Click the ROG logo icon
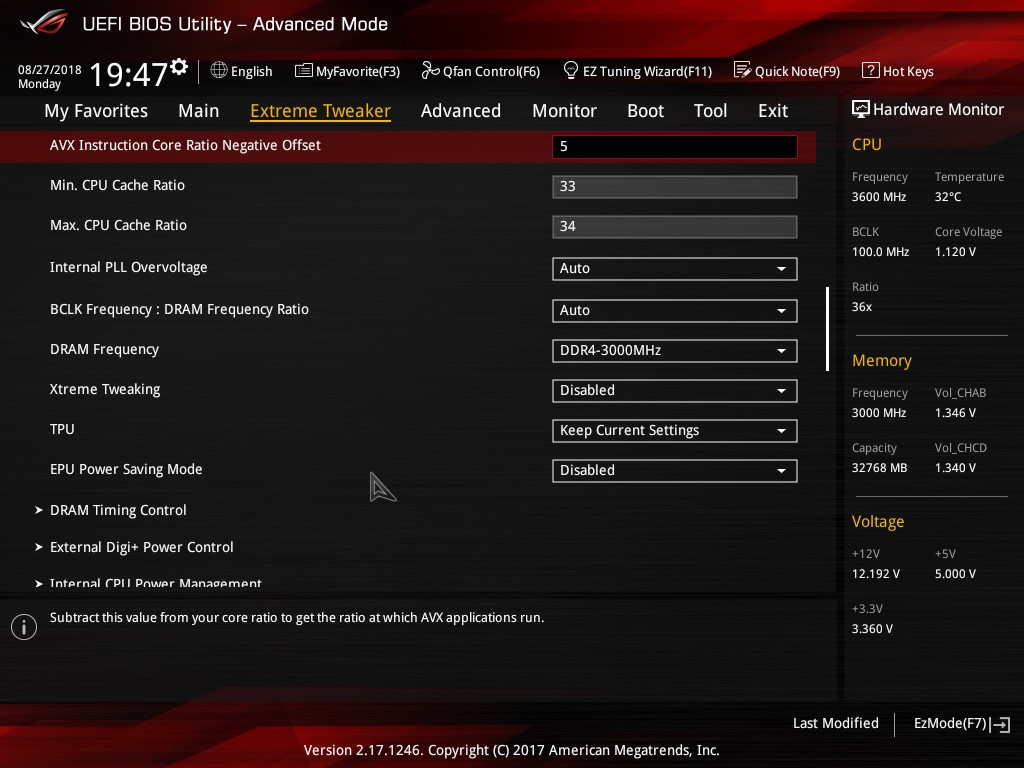This screenshot has width=1024, height=768. (44, 22)
